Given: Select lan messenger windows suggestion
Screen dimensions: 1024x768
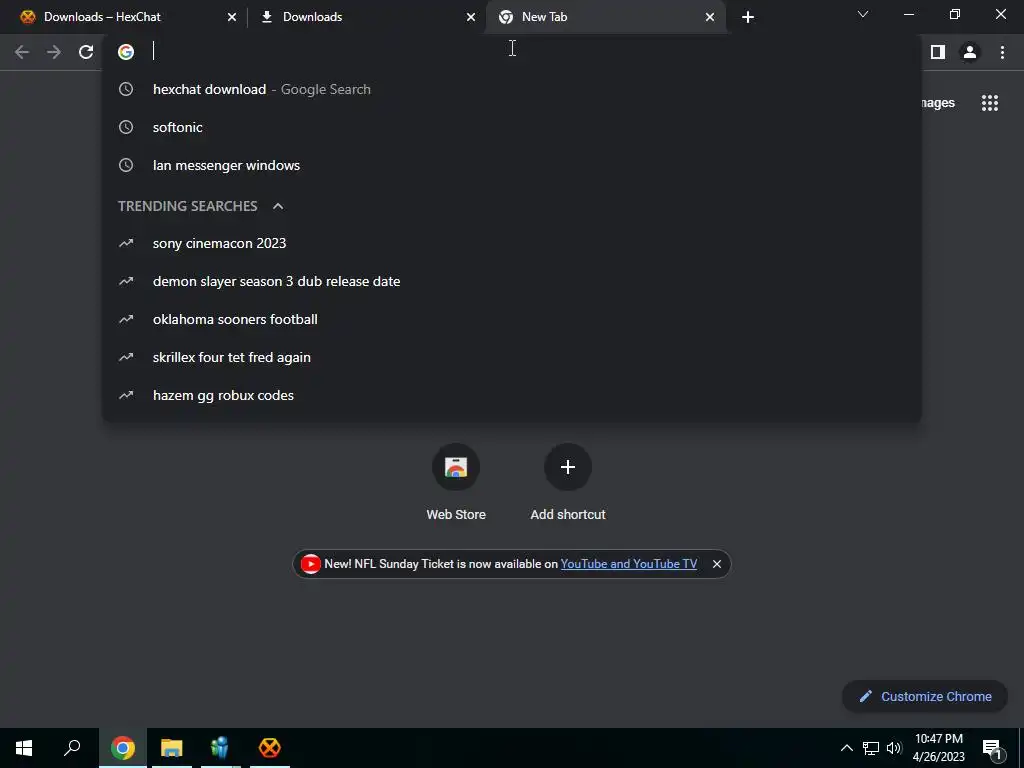Looking at the screenshot, I should pos(511,165).
